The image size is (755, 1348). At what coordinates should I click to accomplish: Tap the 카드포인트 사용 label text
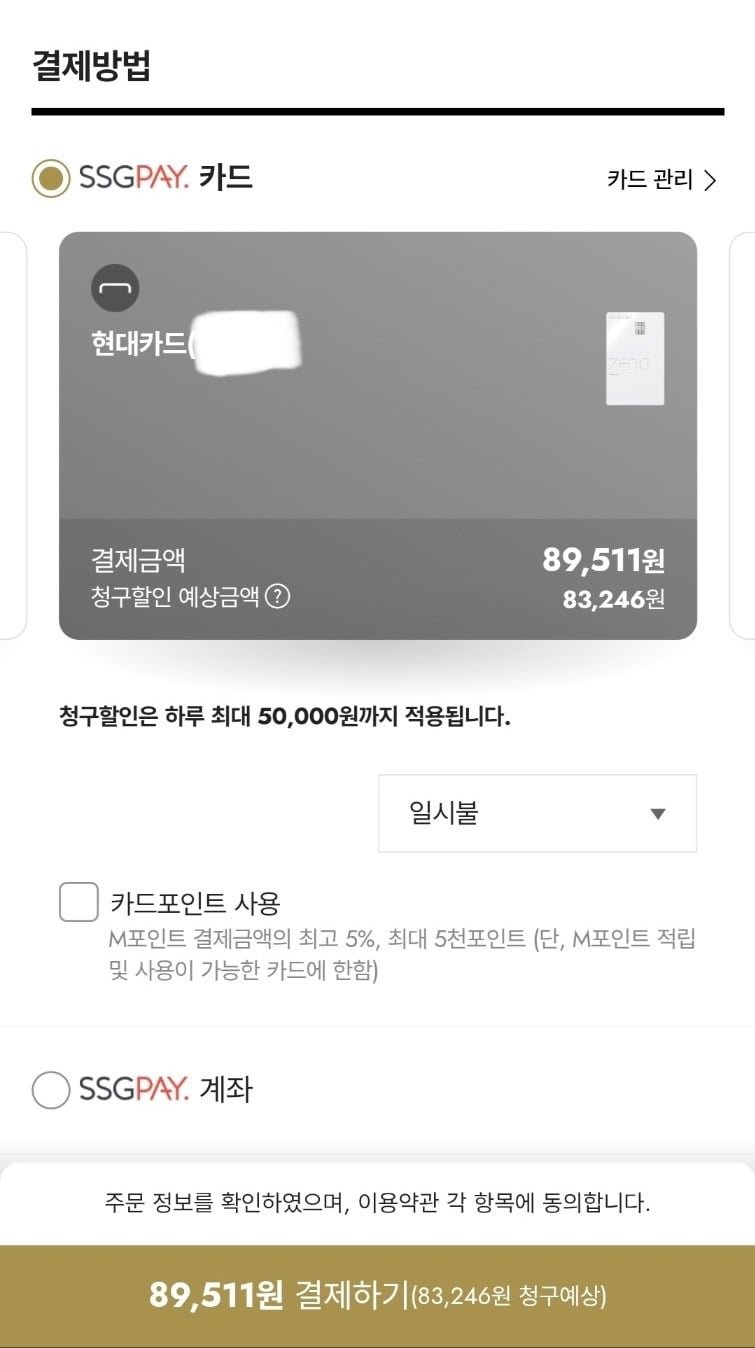(195, 903)
